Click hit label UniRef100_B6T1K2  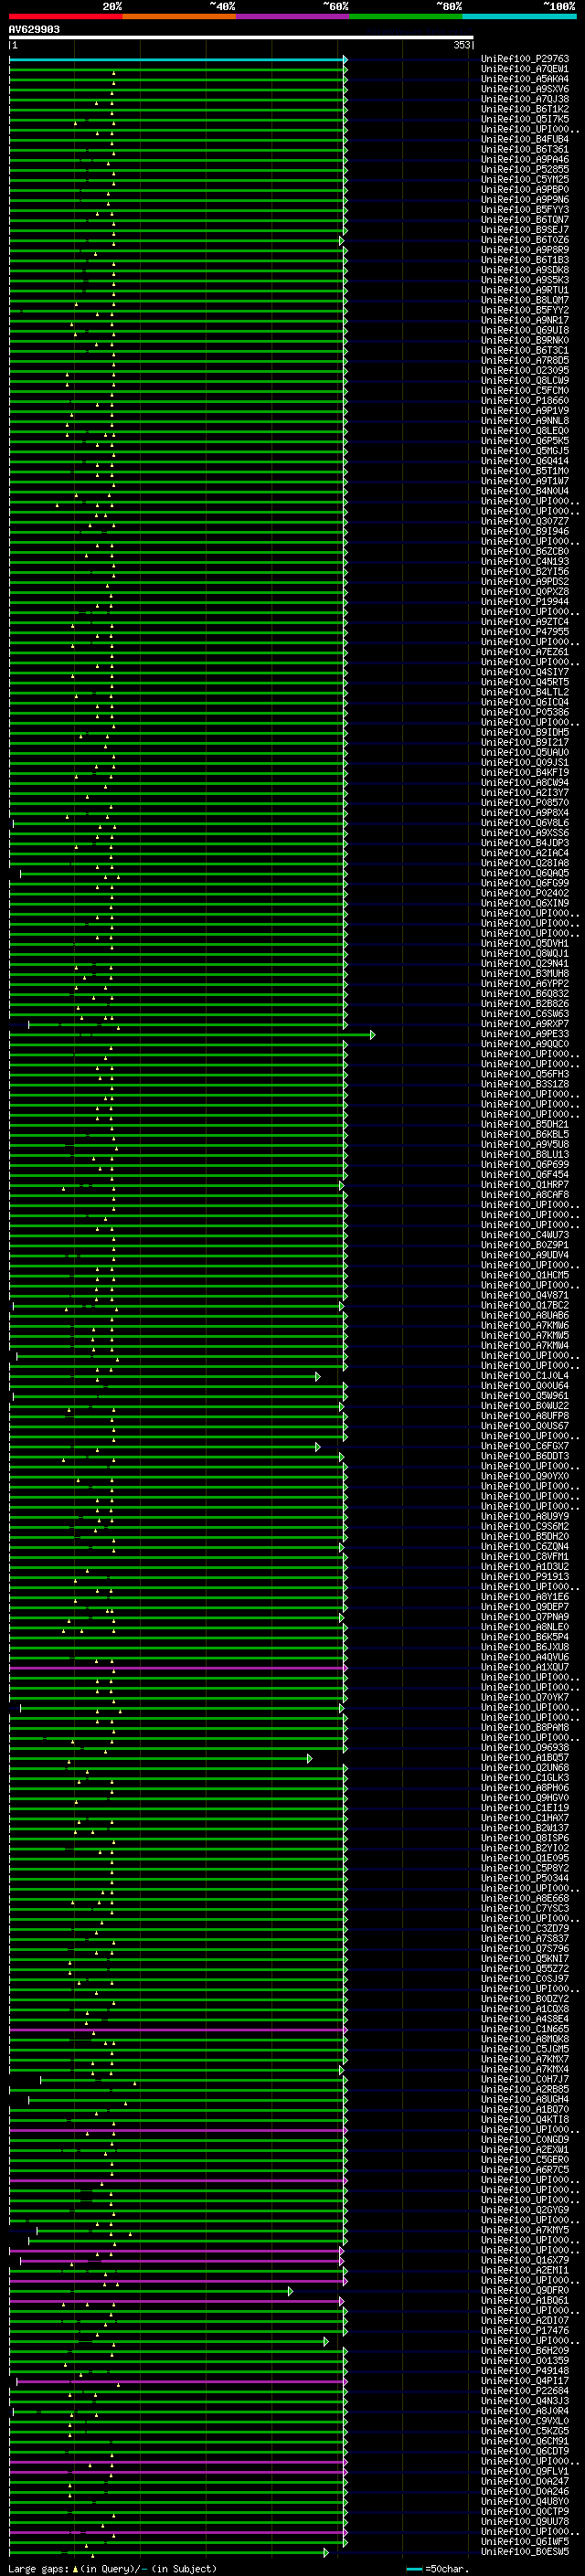[525, 110]
